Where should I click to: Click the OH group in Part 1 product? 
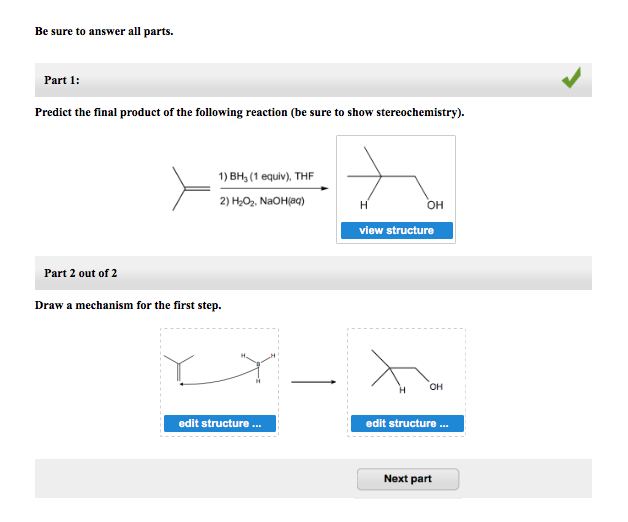pos(435,205)
